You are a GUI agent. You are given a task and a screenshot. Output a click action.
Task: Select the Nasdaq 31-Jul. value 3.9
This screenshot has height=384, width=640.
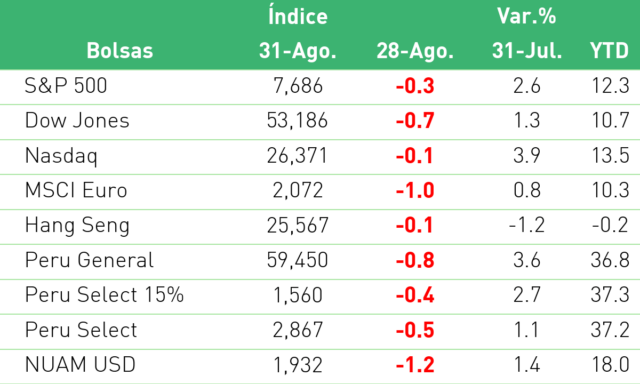(527, 155)
